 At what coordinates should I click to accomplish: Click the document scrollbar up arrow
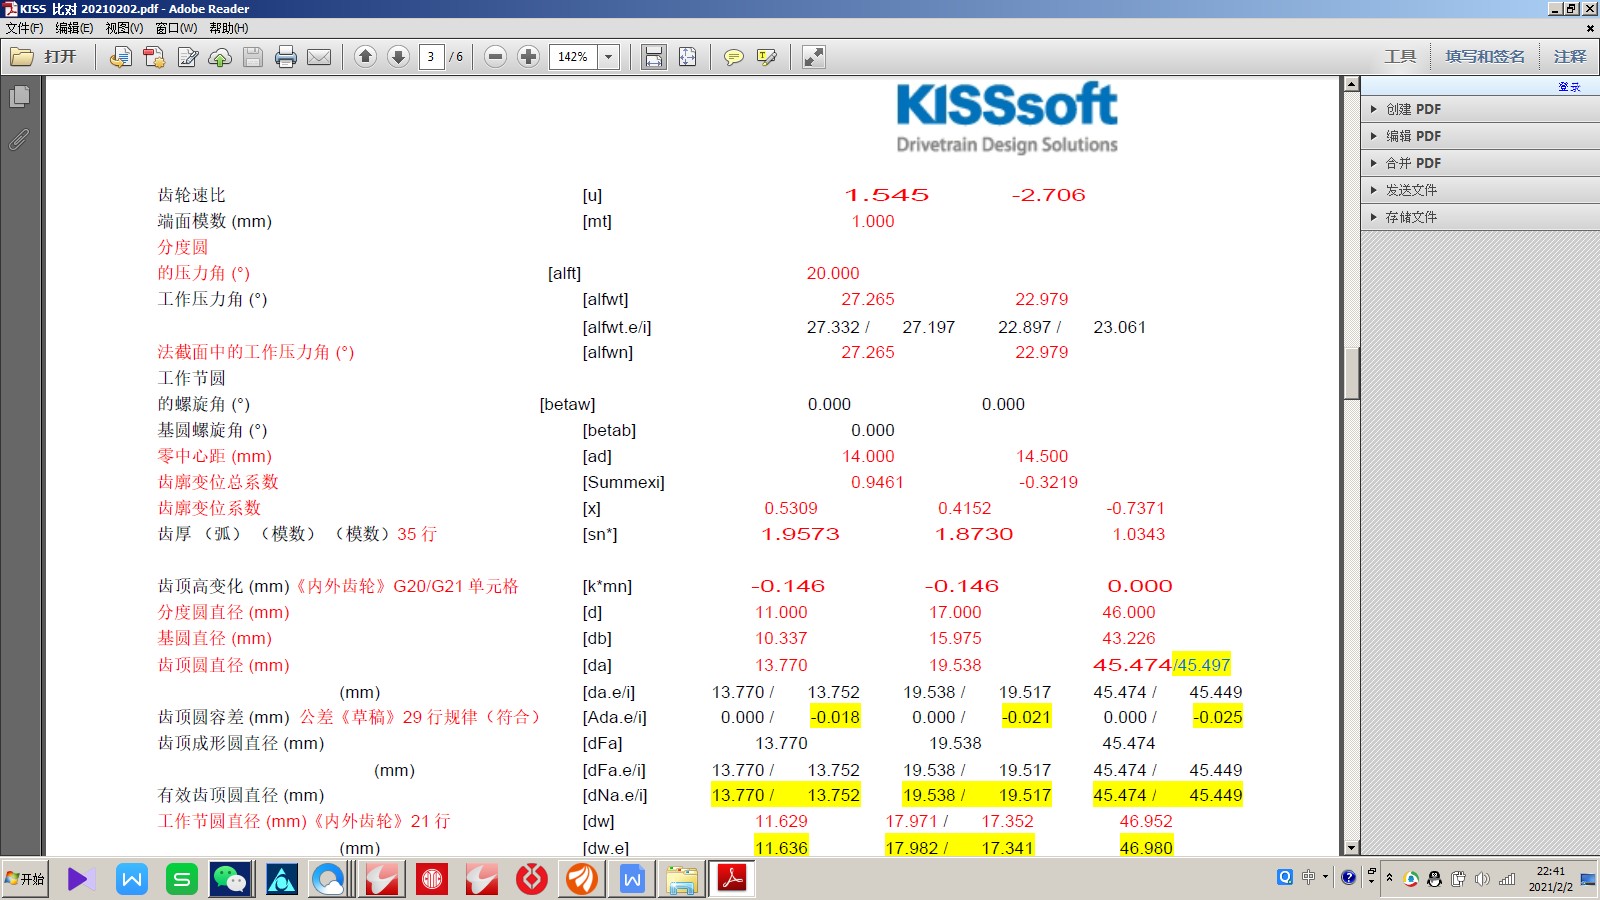(x=1351, y=85)
